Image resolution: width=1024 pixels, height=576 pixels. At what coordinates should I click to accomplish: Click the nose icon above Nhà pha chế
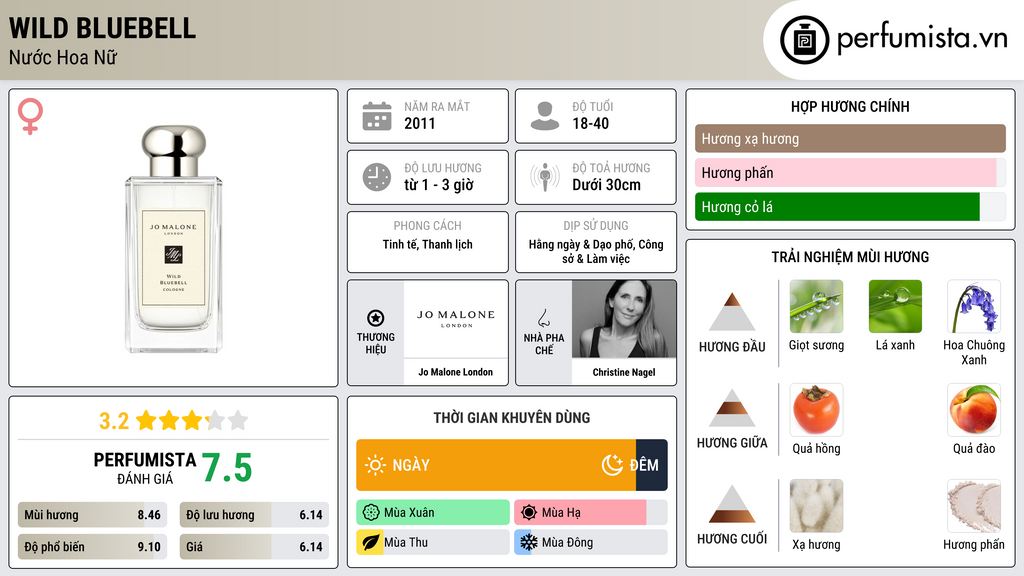click(543, 318)
